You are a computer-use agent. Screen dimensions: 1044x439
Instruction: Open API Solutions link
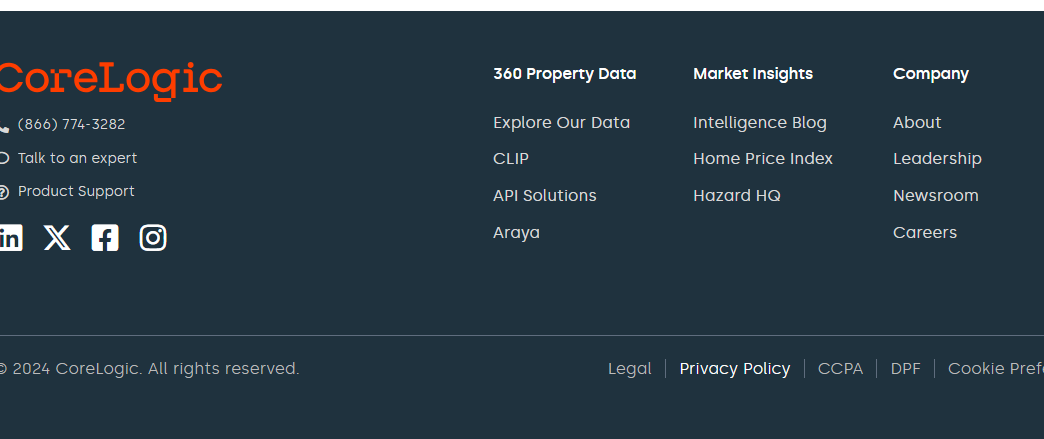pyautogui.click(x=545, y=196)
